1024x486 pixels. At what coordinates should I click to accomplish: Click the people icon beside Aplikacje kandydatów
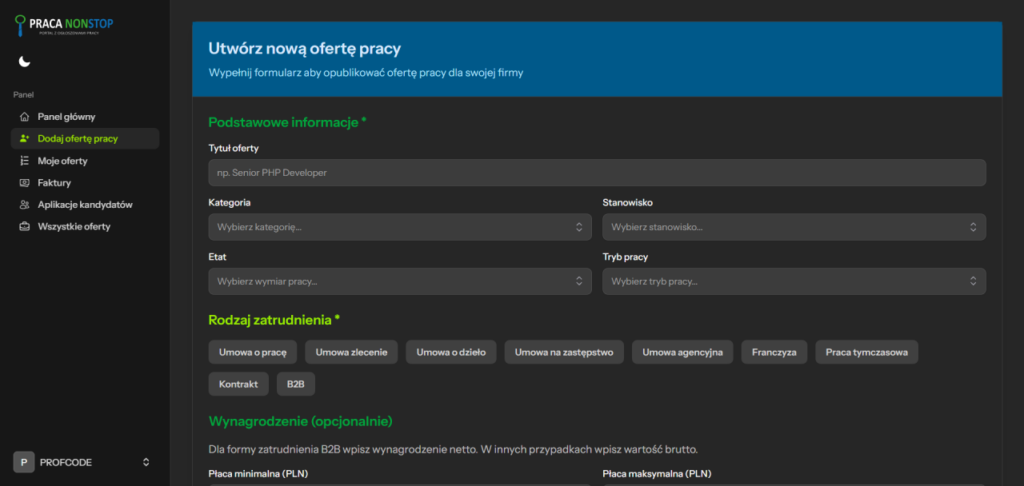[25, 205]
